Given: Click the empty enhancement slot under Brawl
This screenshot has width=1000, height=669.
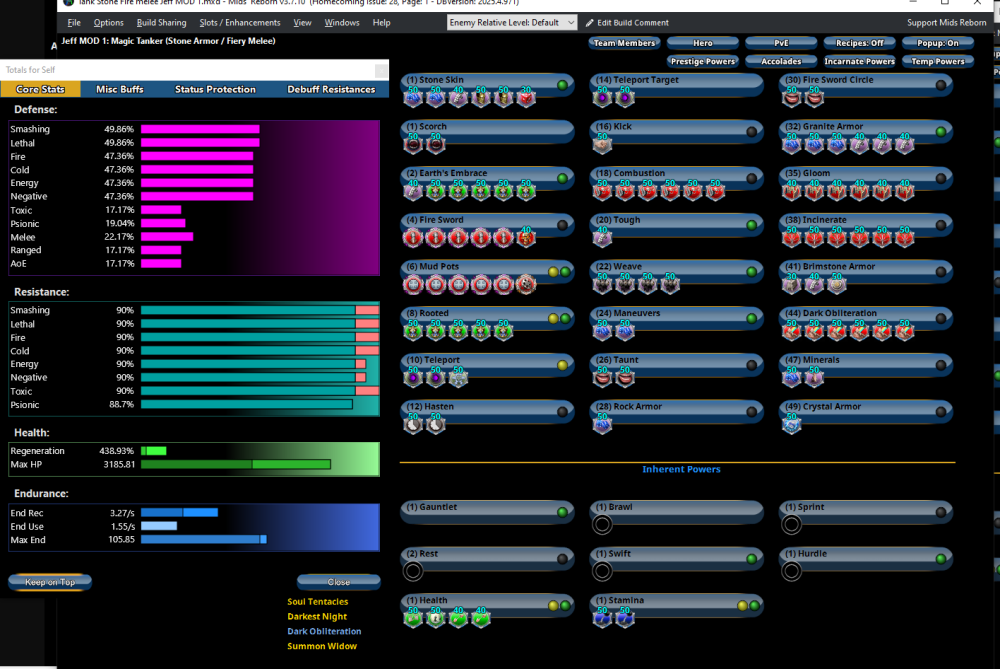Looking at the screenshot, I should tap(602, 524).
